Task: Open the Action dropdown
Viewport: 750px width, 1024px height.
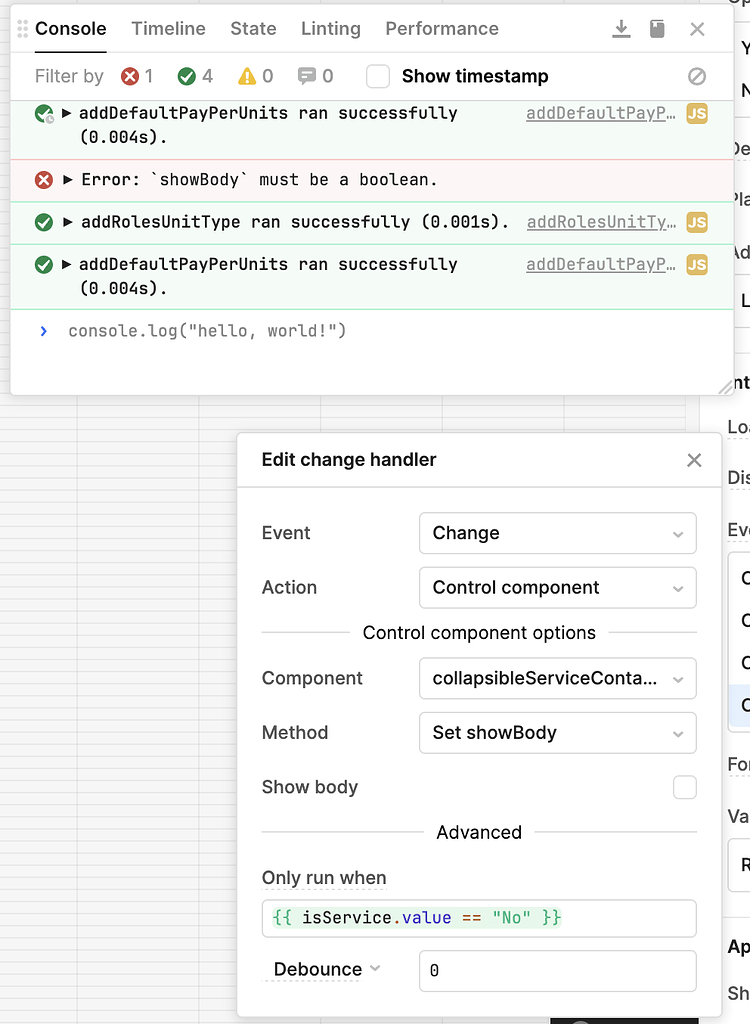Action: pos(557,587)
